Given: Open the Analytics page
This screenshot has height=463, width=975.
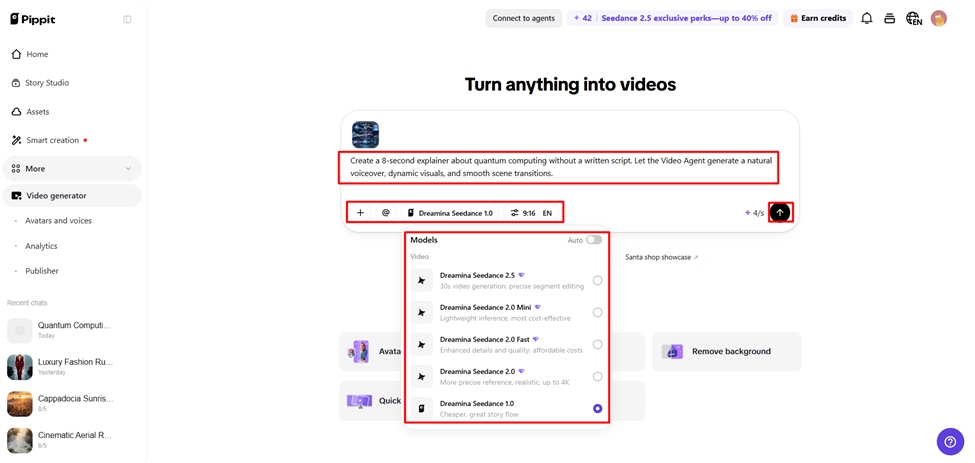Looking at the screenshot, I should (41, 246).
